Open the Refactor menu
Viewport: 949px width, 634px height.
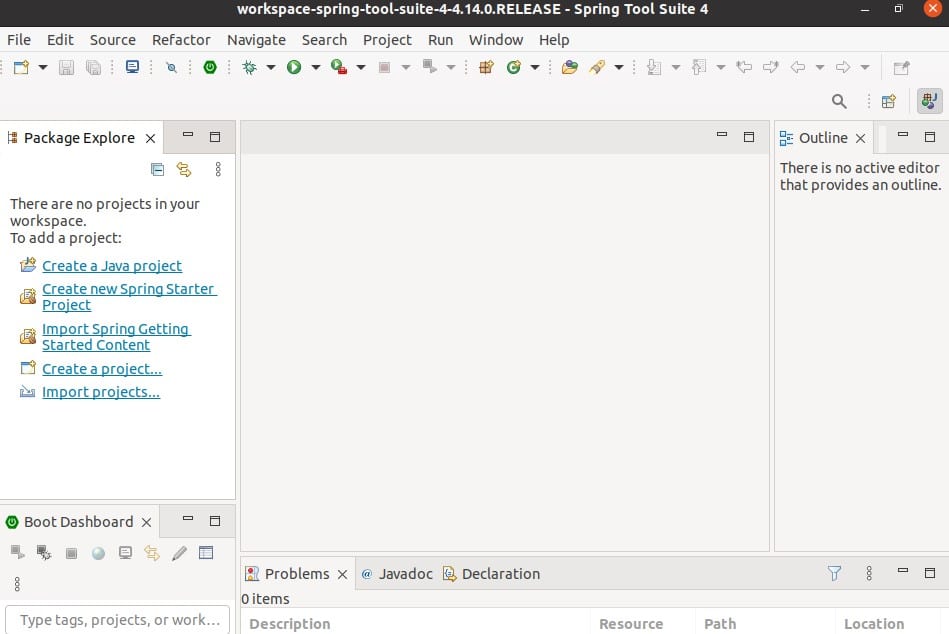(x=181, y=40)
